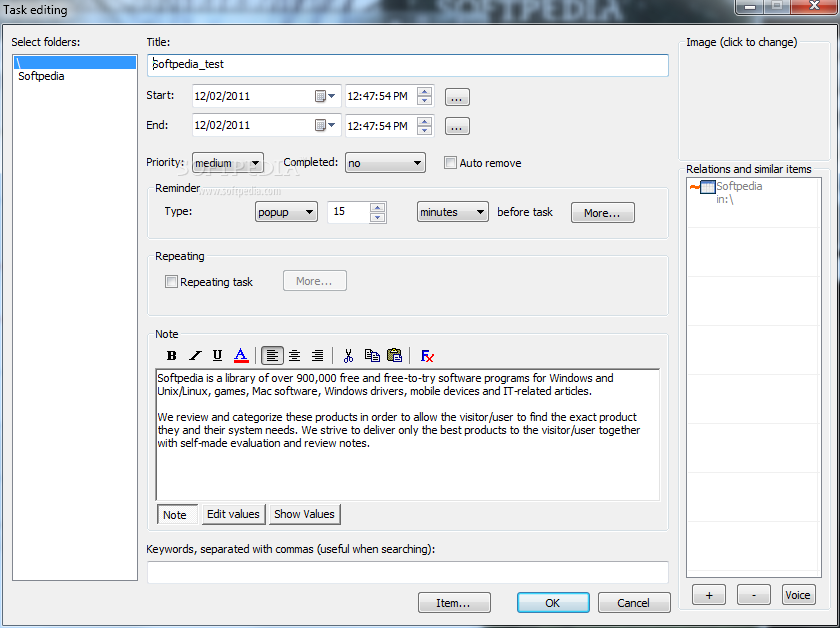
Task: Remove a relation with minus button
Action: (754, 595)
